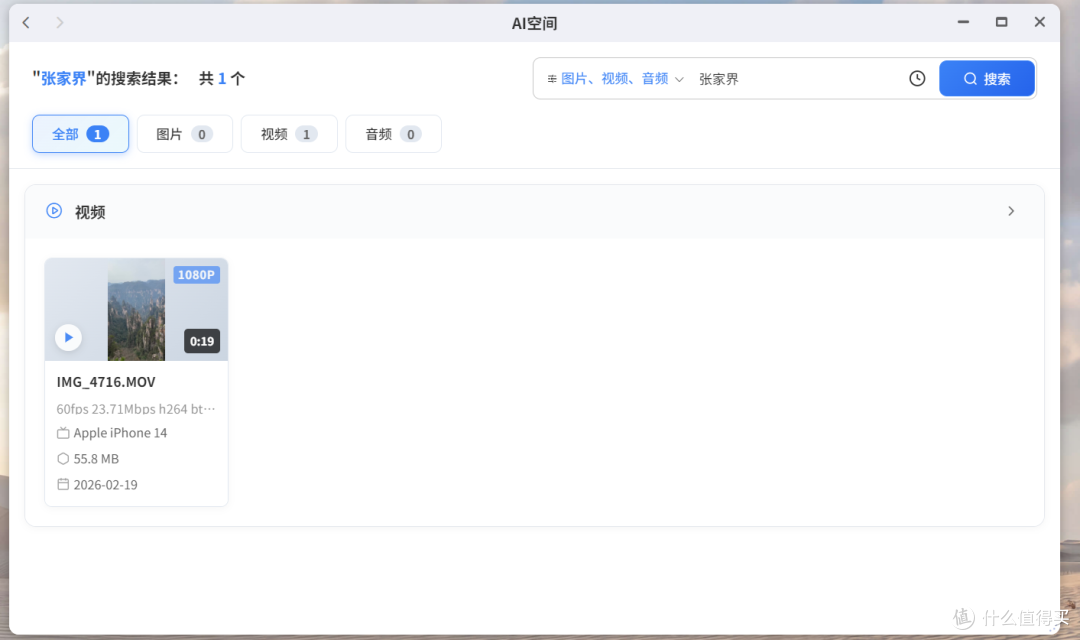Switch to the 视频 tab

[289, 134]
